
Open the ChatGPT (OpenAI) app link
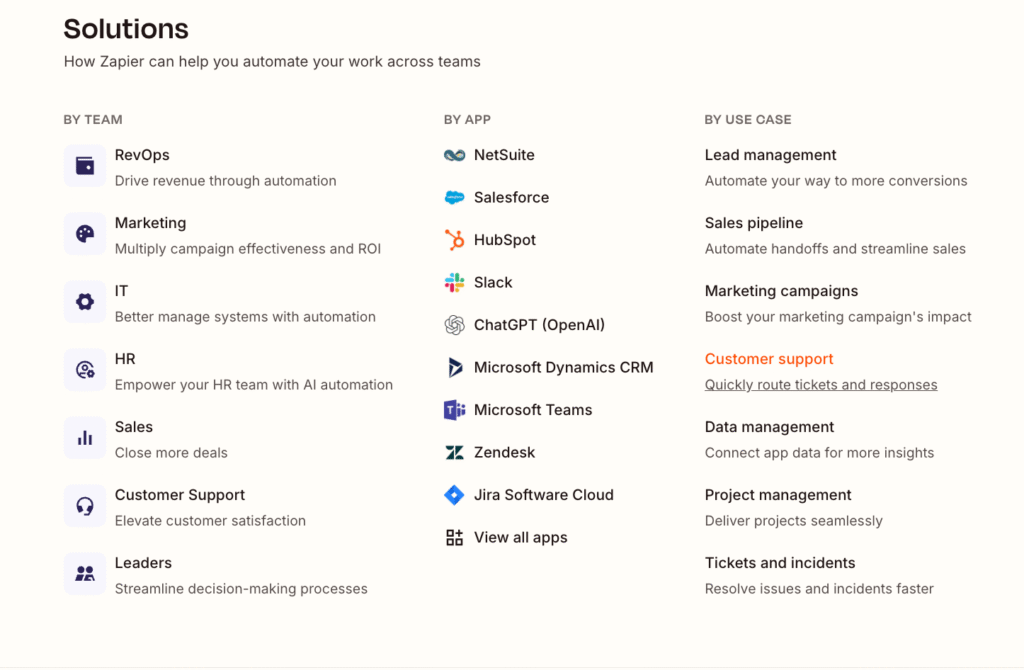click(x=539, y=325)
